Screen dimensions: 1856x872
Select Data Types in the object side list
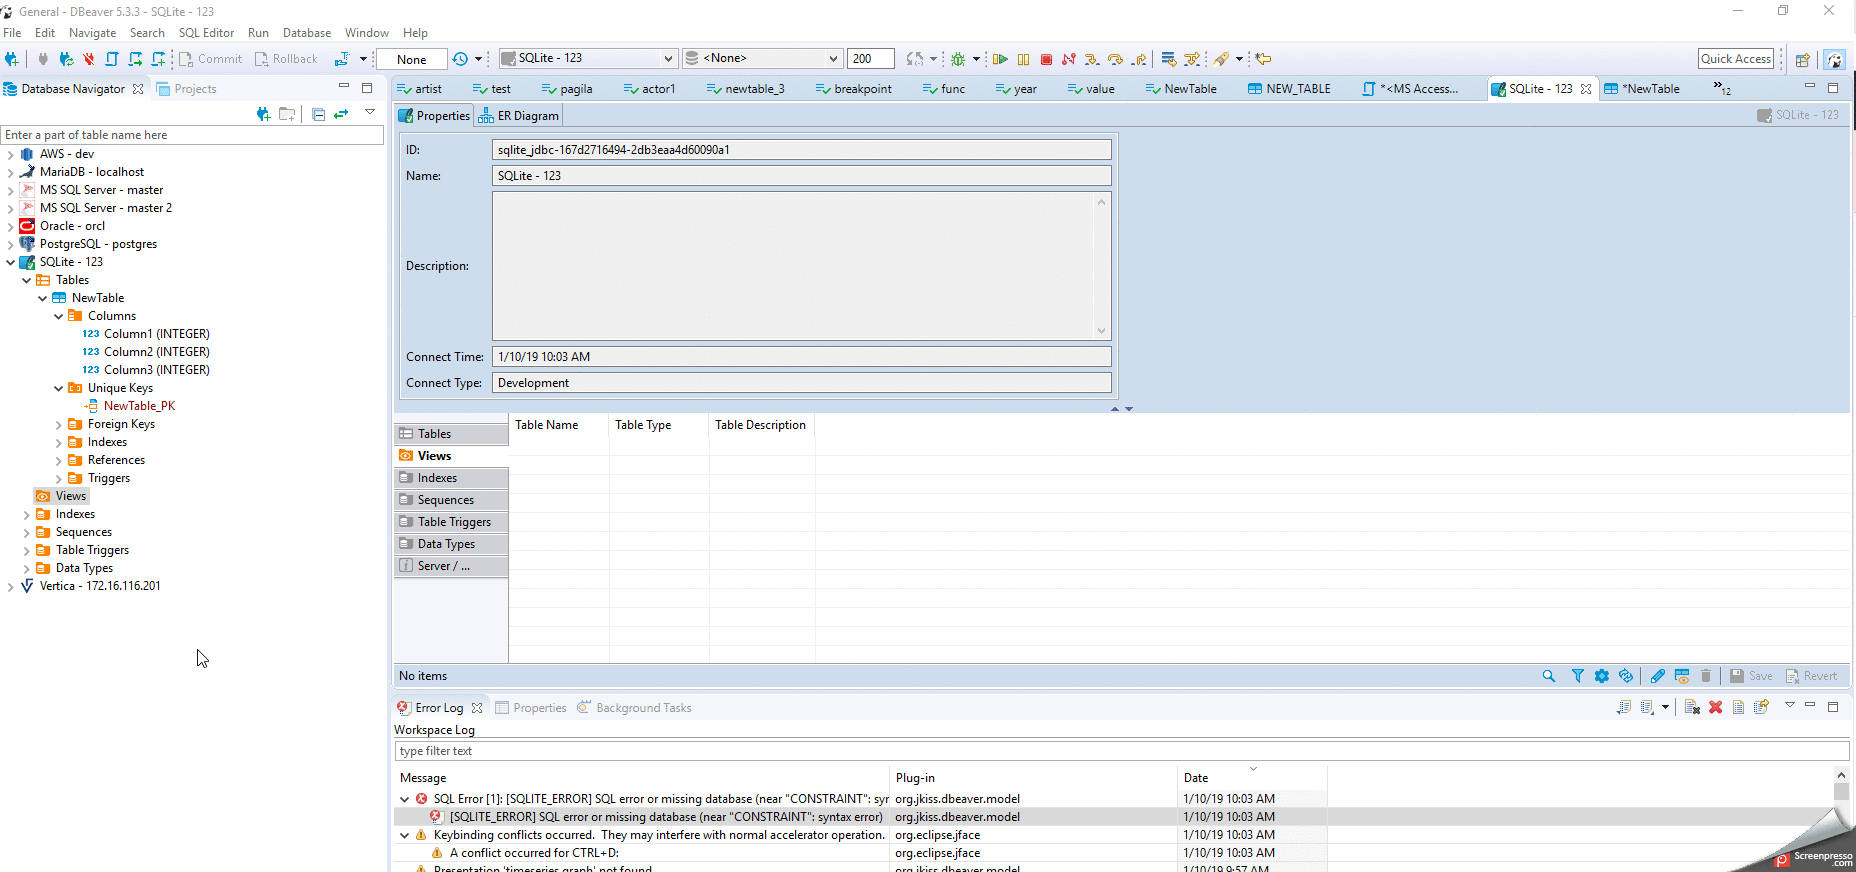[x=451, y=544]
